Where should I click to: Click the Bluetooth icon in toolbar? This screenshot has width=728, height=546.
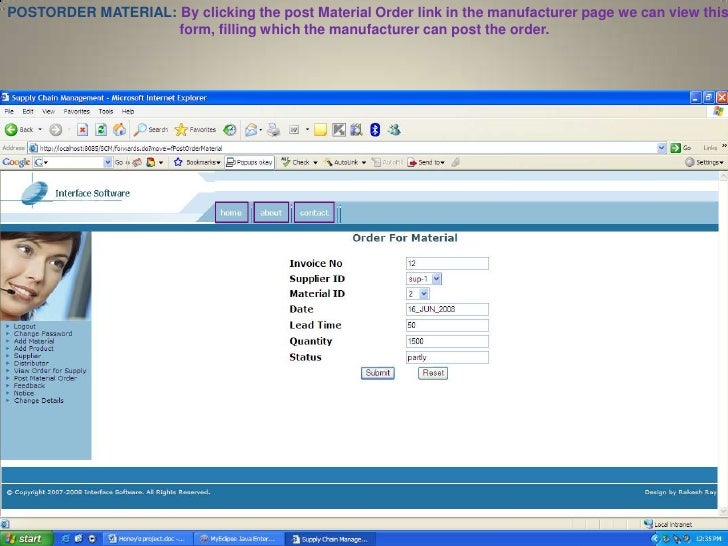[375, 130]
